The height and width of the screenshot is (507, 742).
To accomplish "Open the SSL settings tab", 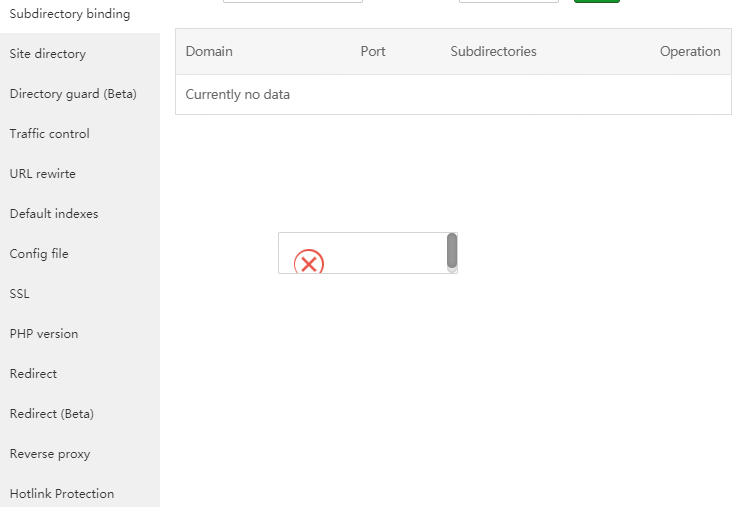I will [x=20, y=294].
